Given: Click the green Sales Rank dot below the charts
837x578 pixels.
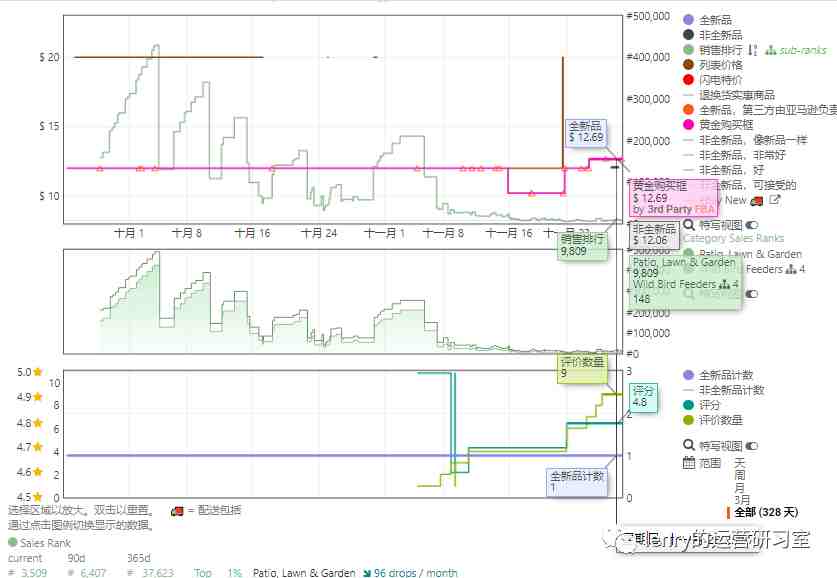Looking at the screenshot, I should coord(13,542).
